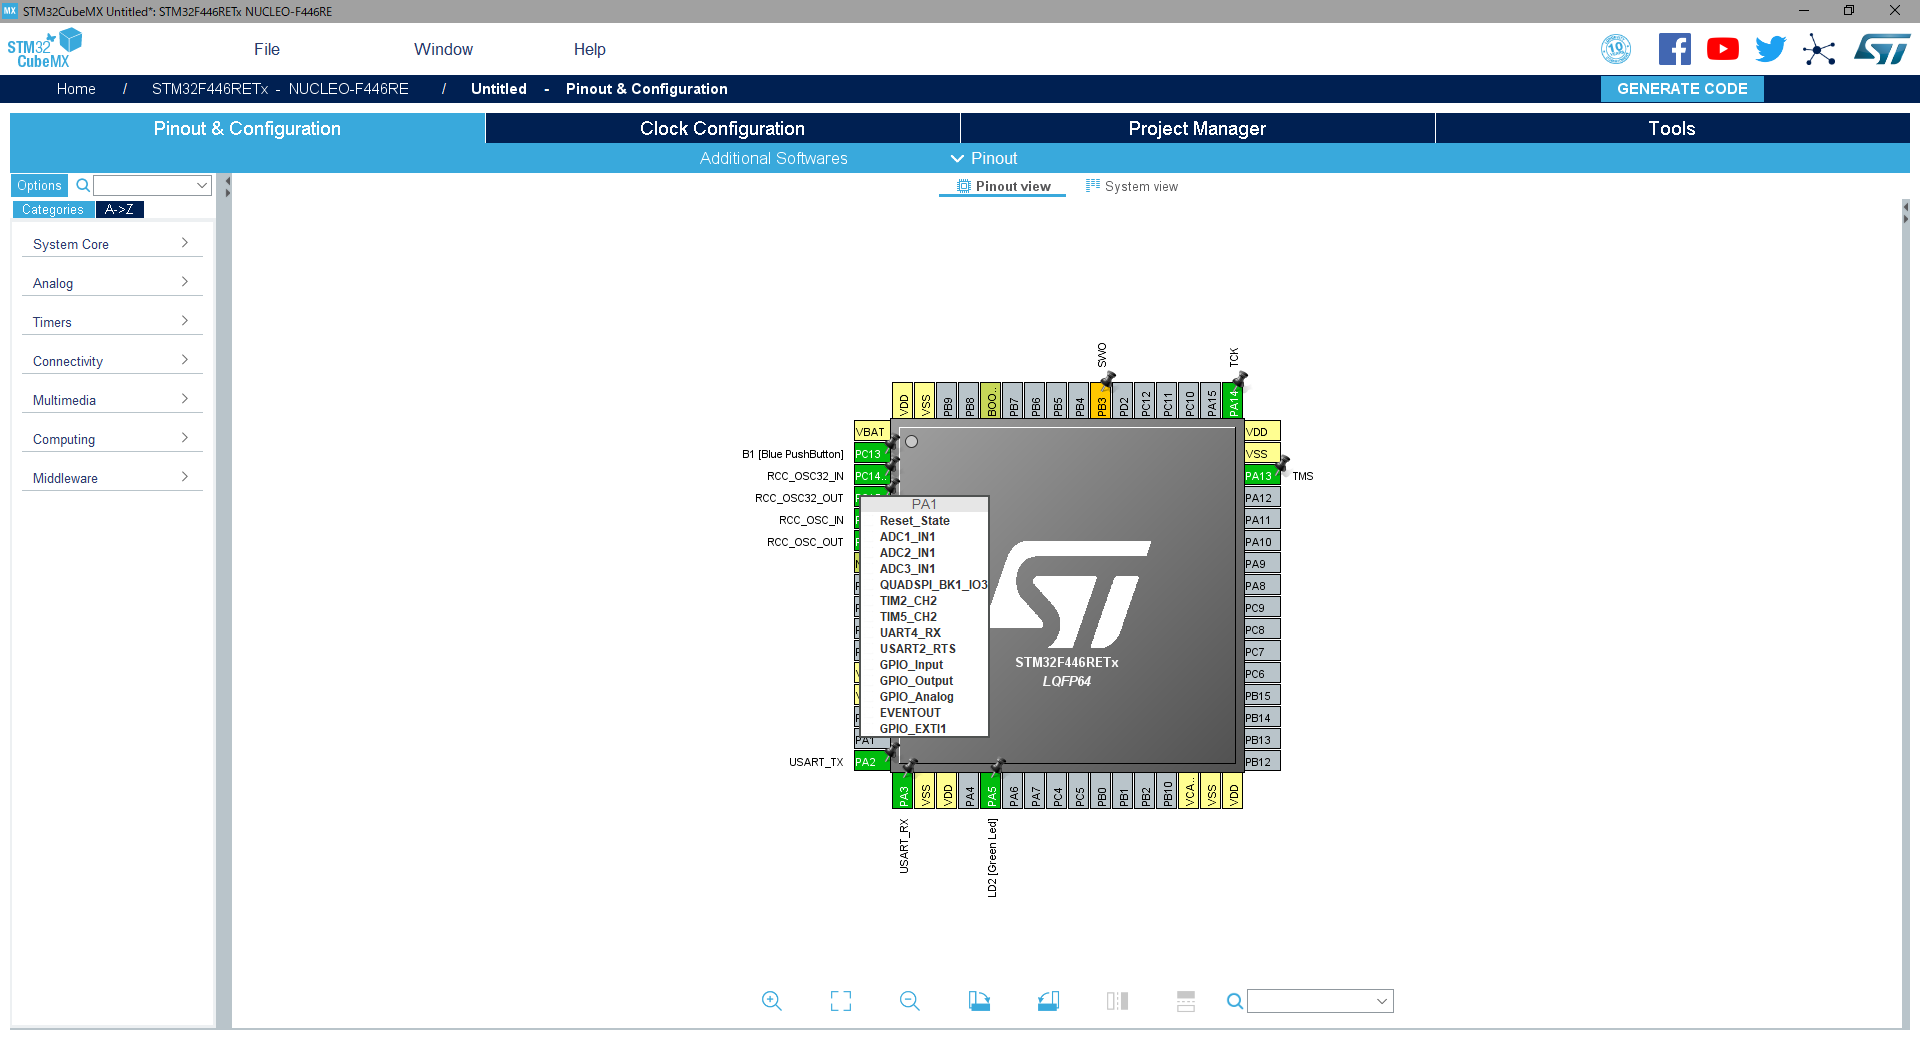Expand the Connectivity category
The width and height of the screenshot is (1920, 1037).
[x=111, y=360]
